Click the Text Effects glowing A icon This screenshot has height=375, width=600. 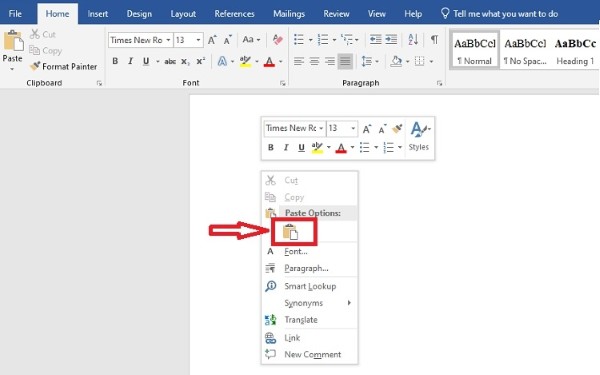pyautogui.click(x=222, y=61)
